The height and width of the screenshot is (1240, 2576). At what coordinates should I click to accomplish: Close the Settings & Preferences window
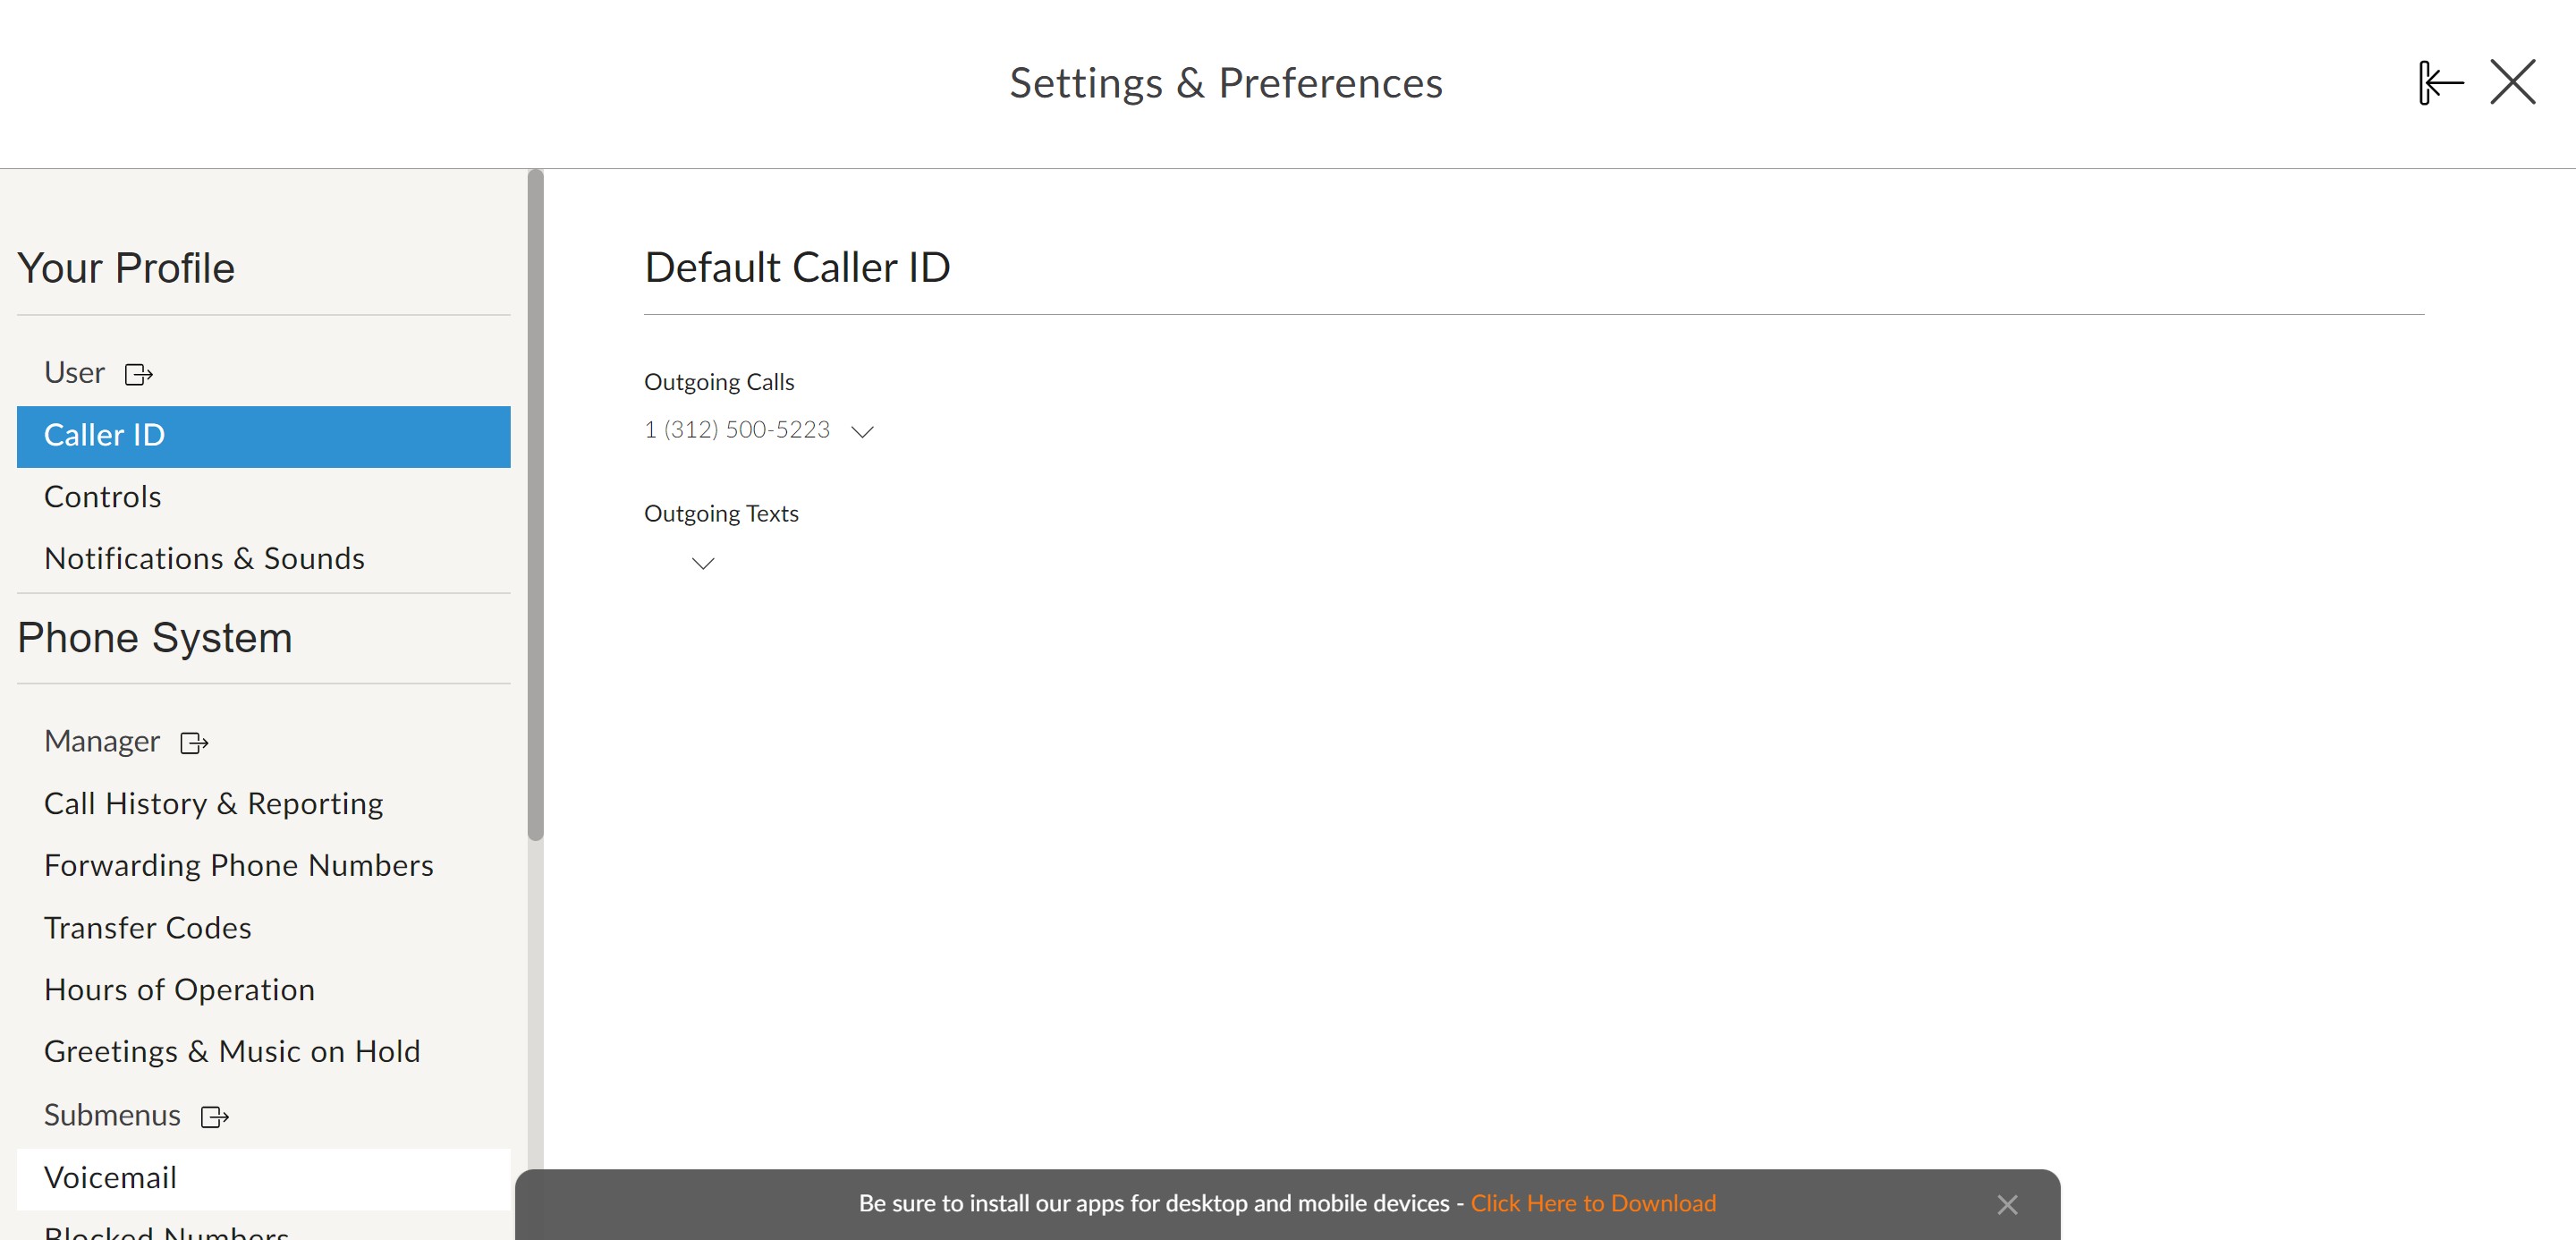(2512, 83)
